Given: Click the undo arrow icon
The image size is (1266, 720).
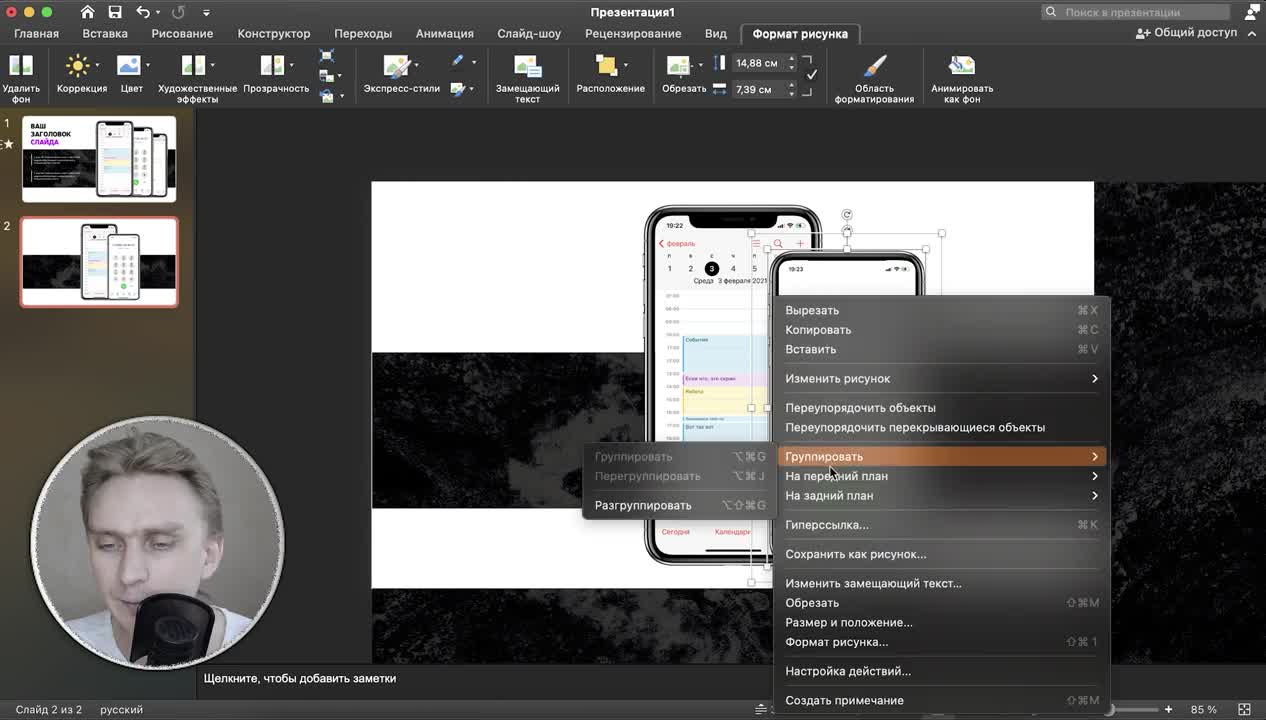Looking at the screenshot, I should tap(143, 12).
